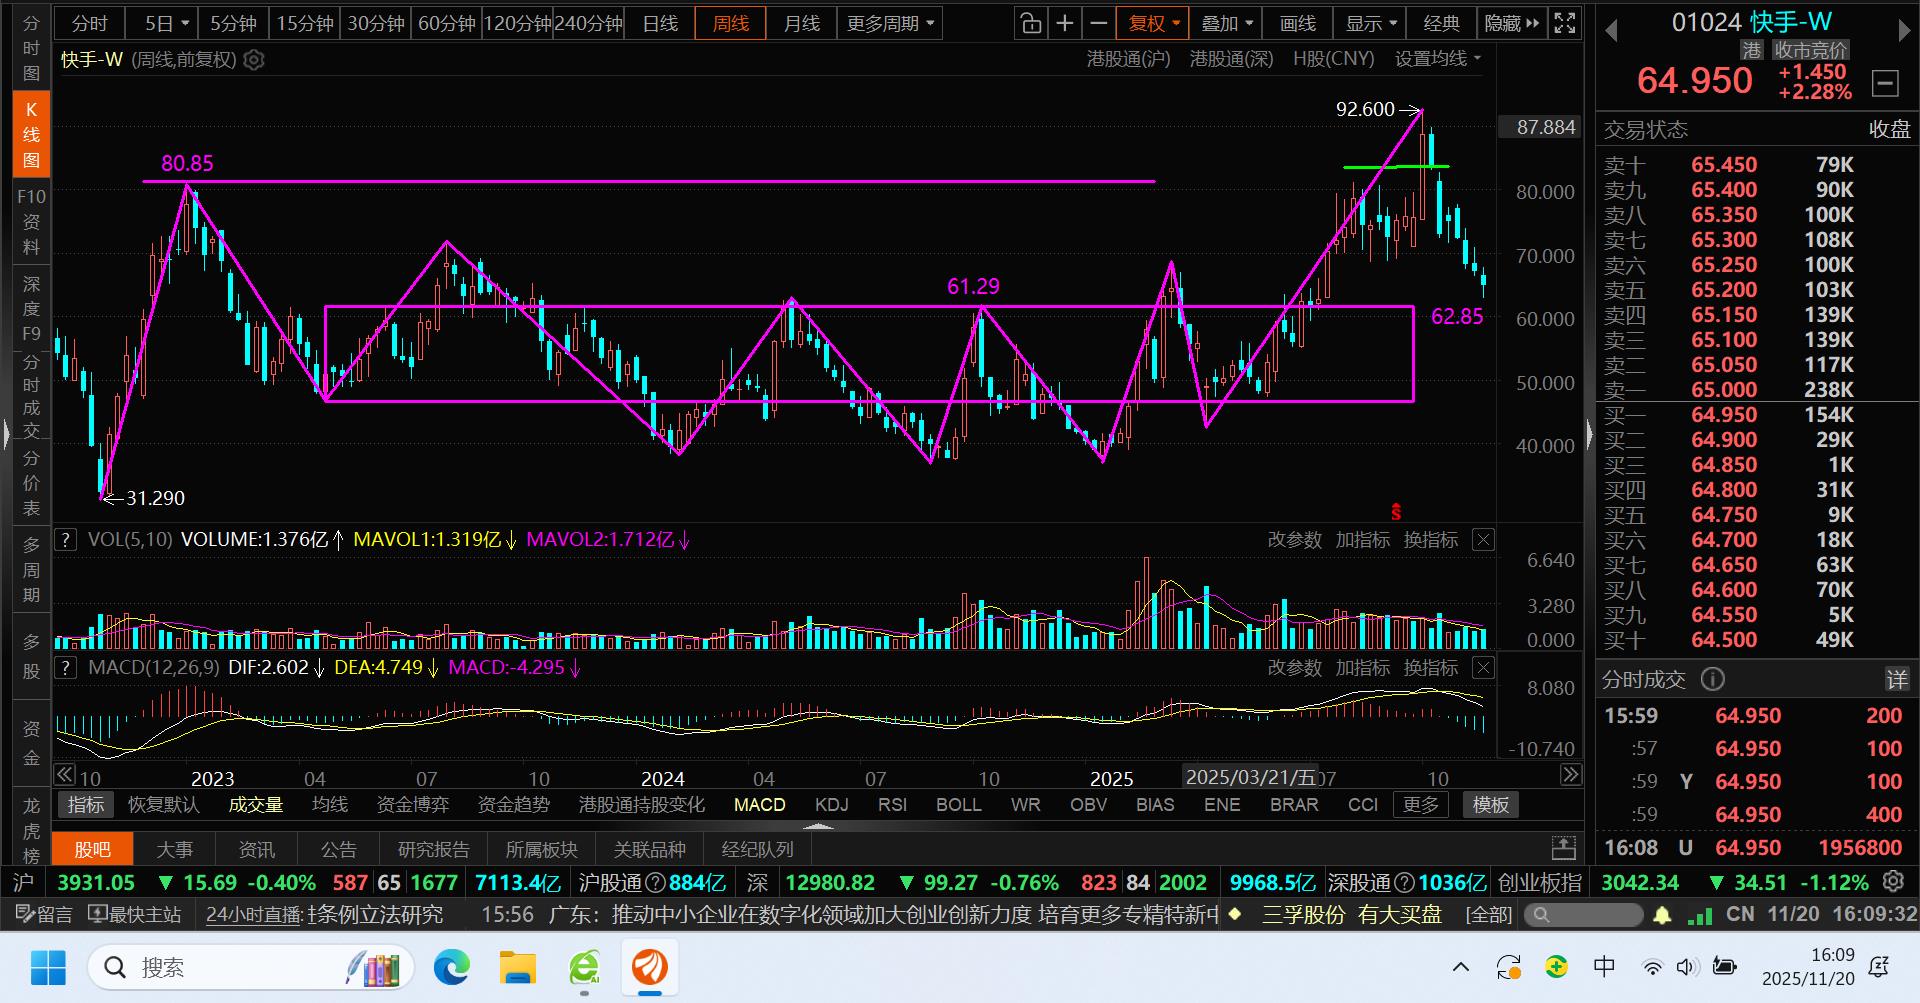Open the 复权 dropdown
Viewport: 1920px width, 1003px height.
pos(1154,23)
